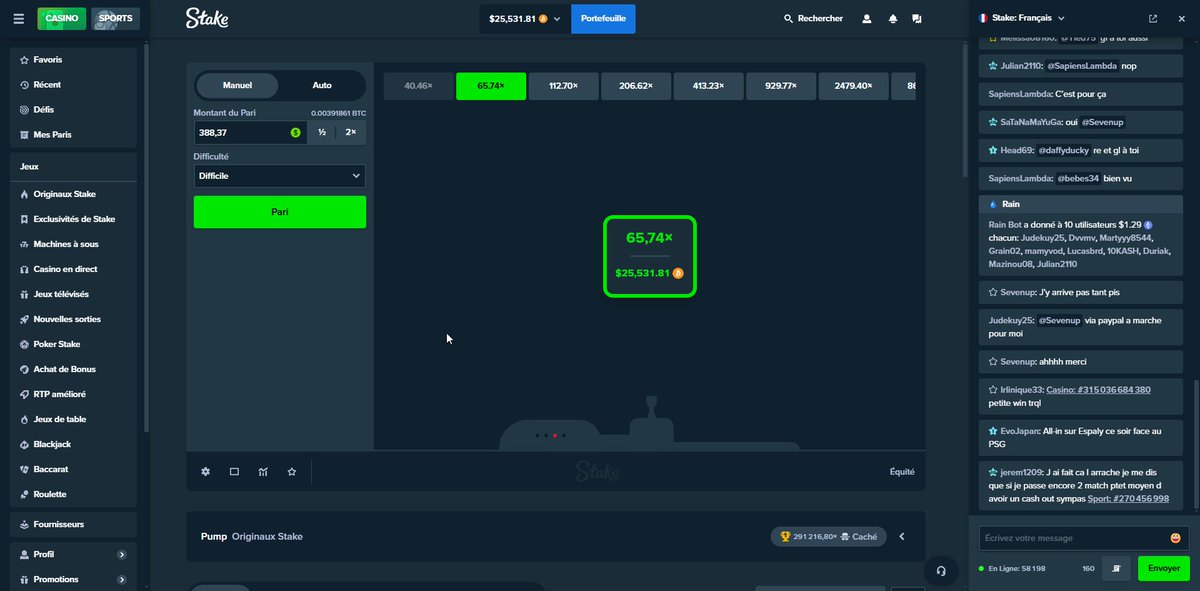Open Sport: #270456998 bet link
This screenshot has height=591, width=1200.
pyautogui.click(x=1126, y=498)
